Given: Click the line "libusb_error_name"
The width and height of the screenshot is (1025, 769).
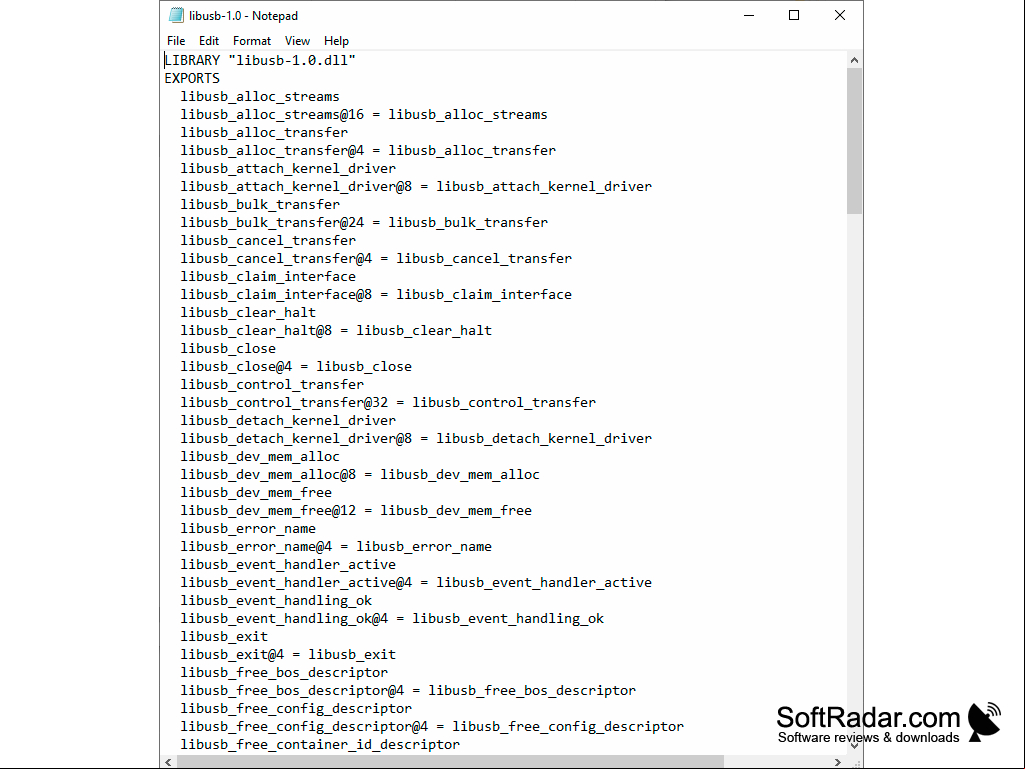Looking at the screenshot, I should point(248,528).
